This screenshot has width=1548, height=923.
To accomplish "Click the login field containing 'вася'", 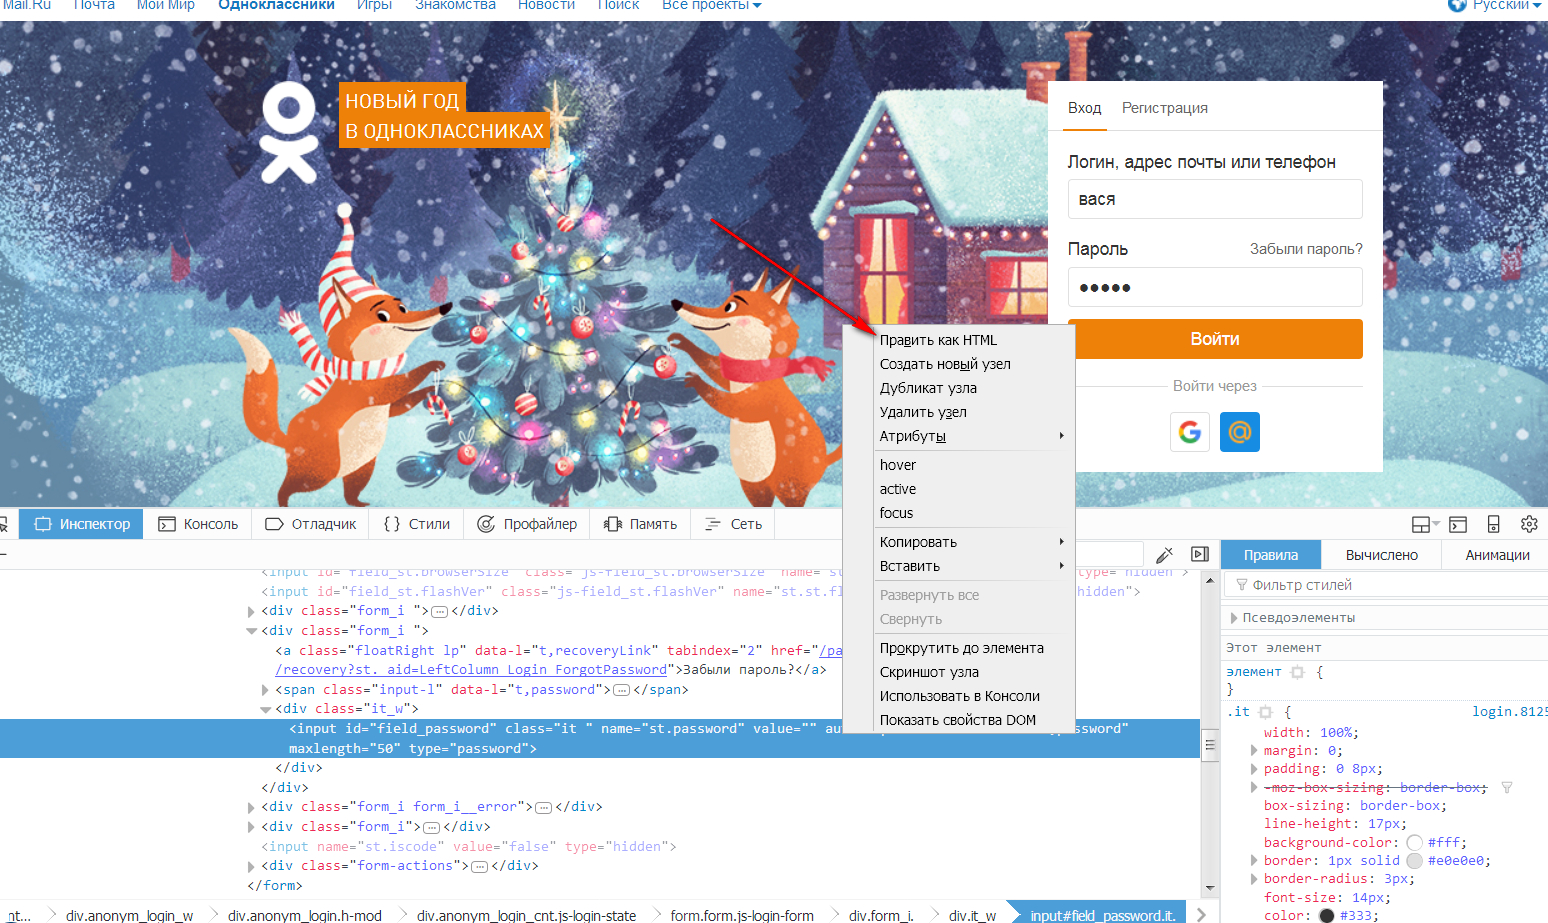I will (x=1214, y=199).
